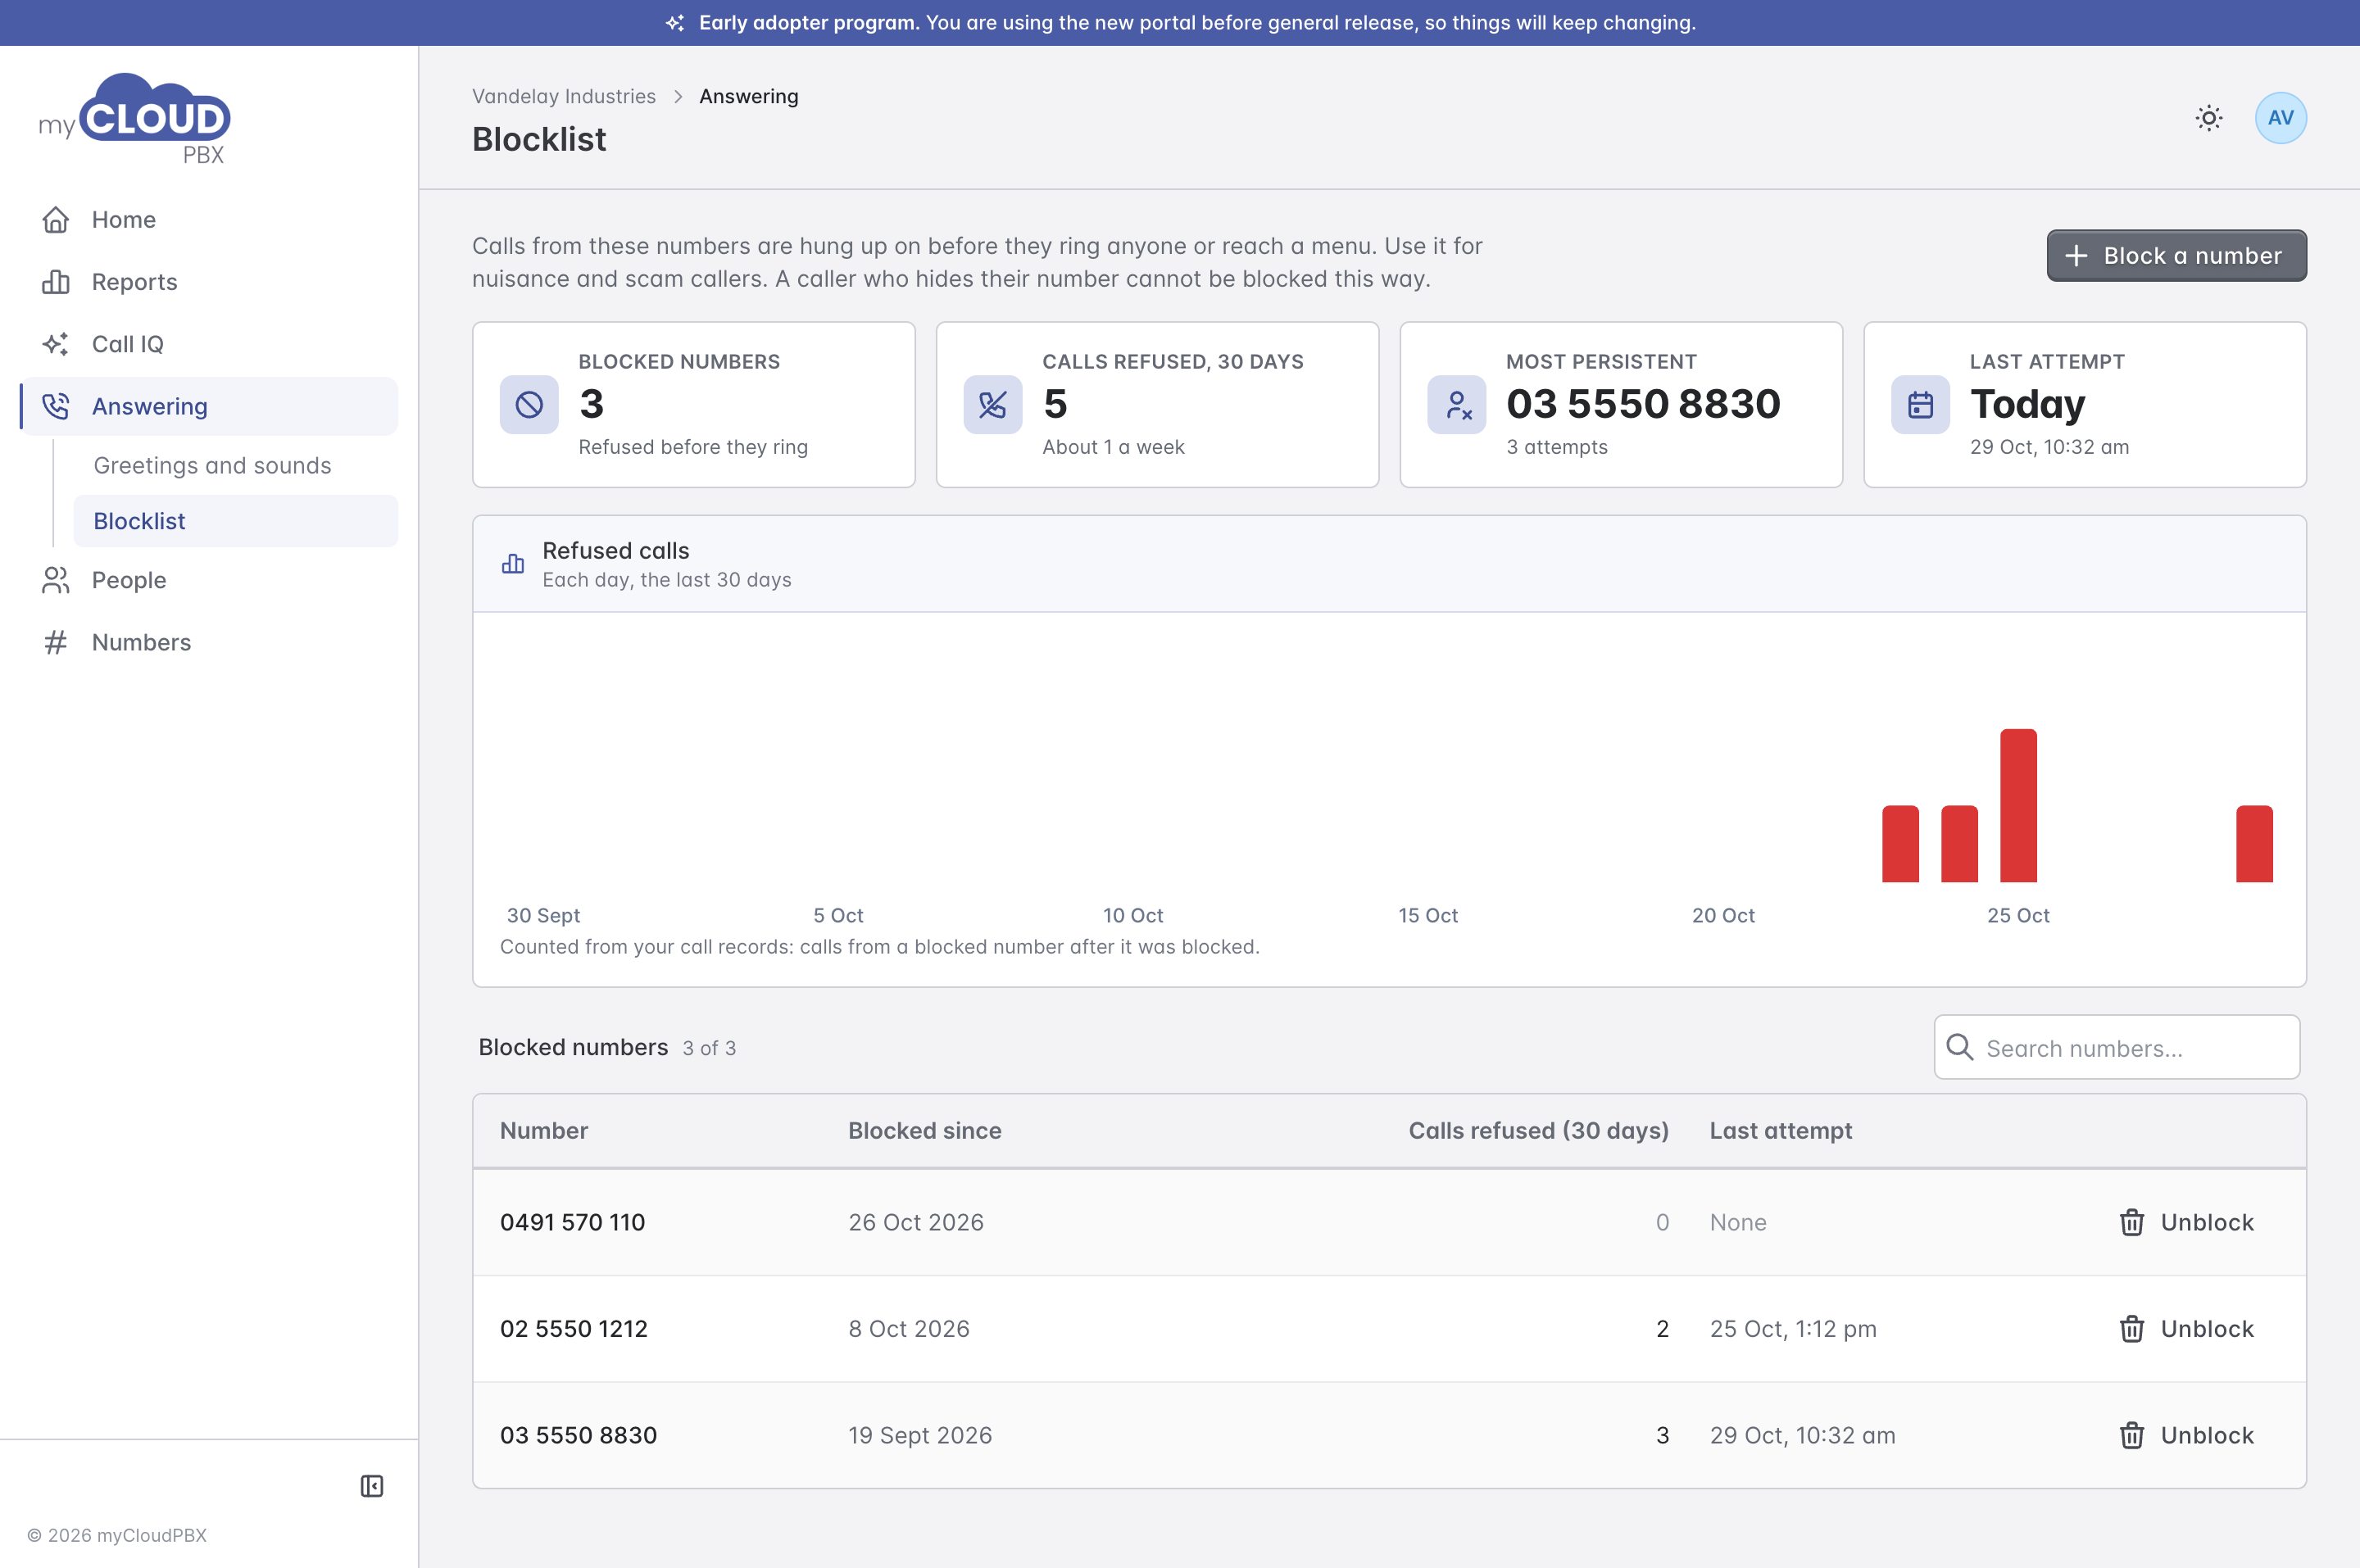Screen dimensions: 2360x1568
Task: Click Calls refused (30 days) header
Action: tap(1539, 1131)
